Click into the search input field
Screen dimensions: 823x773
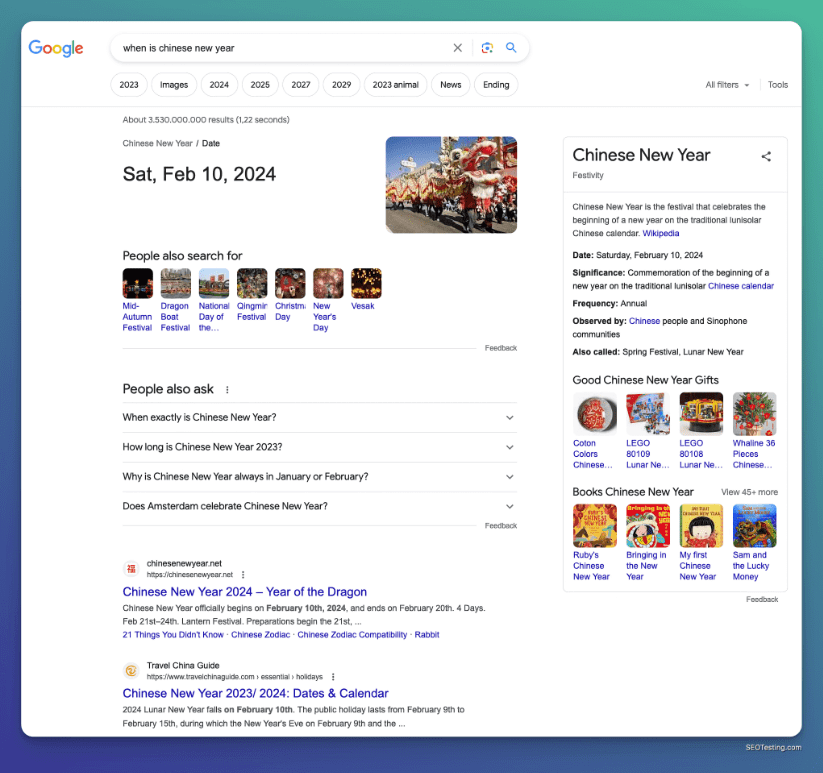280,48
